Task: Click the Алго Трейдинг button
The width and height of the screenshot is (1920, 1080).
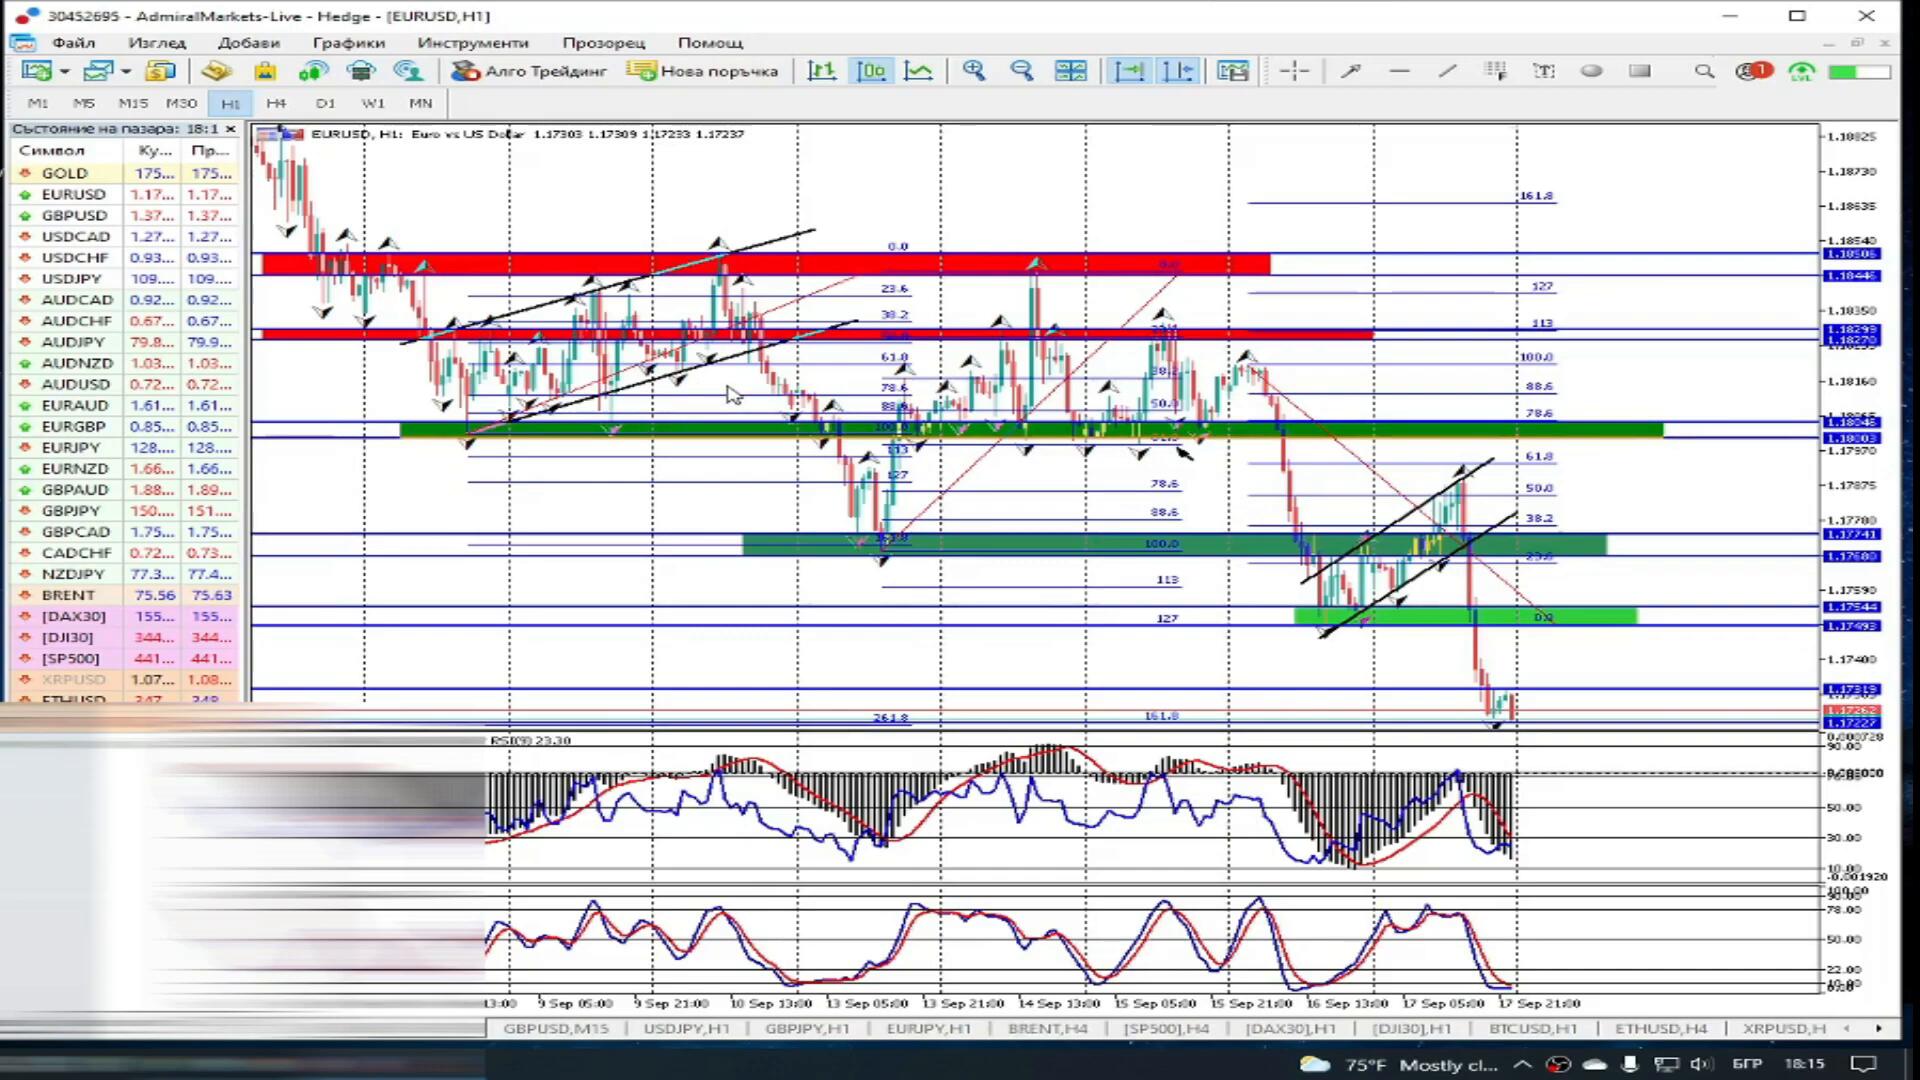Action: pos(529,71)
